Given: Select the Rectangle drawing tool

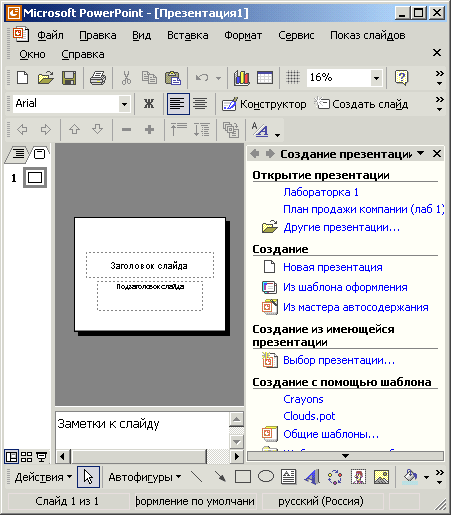Looking at the screenshot, I should pyautogui.click(x=243, y=477).
